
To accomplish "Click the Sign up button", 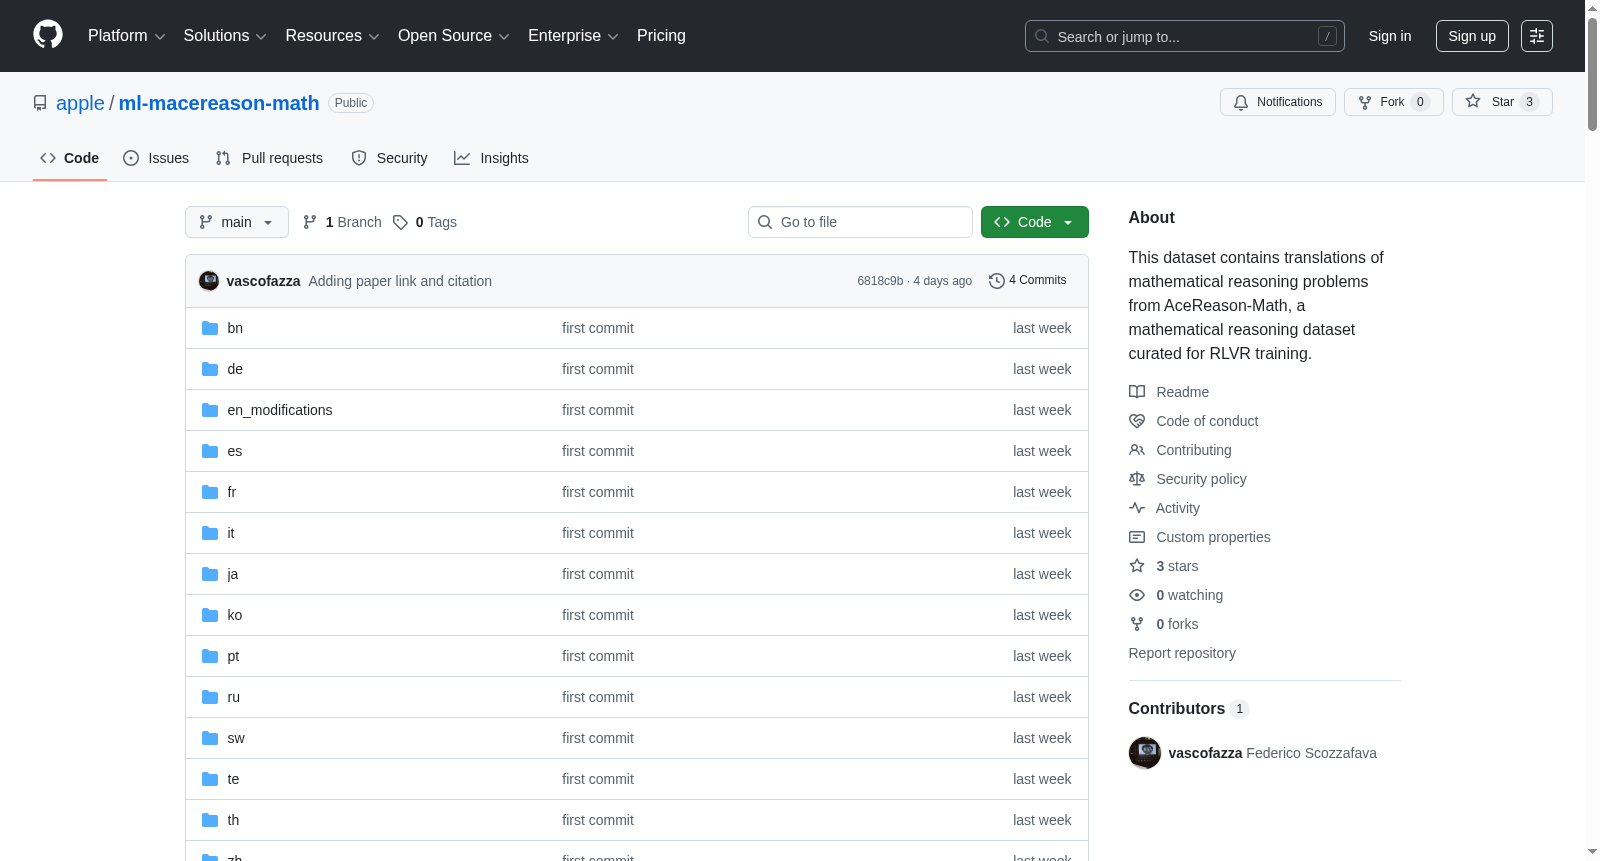I will click(1472, 36).
